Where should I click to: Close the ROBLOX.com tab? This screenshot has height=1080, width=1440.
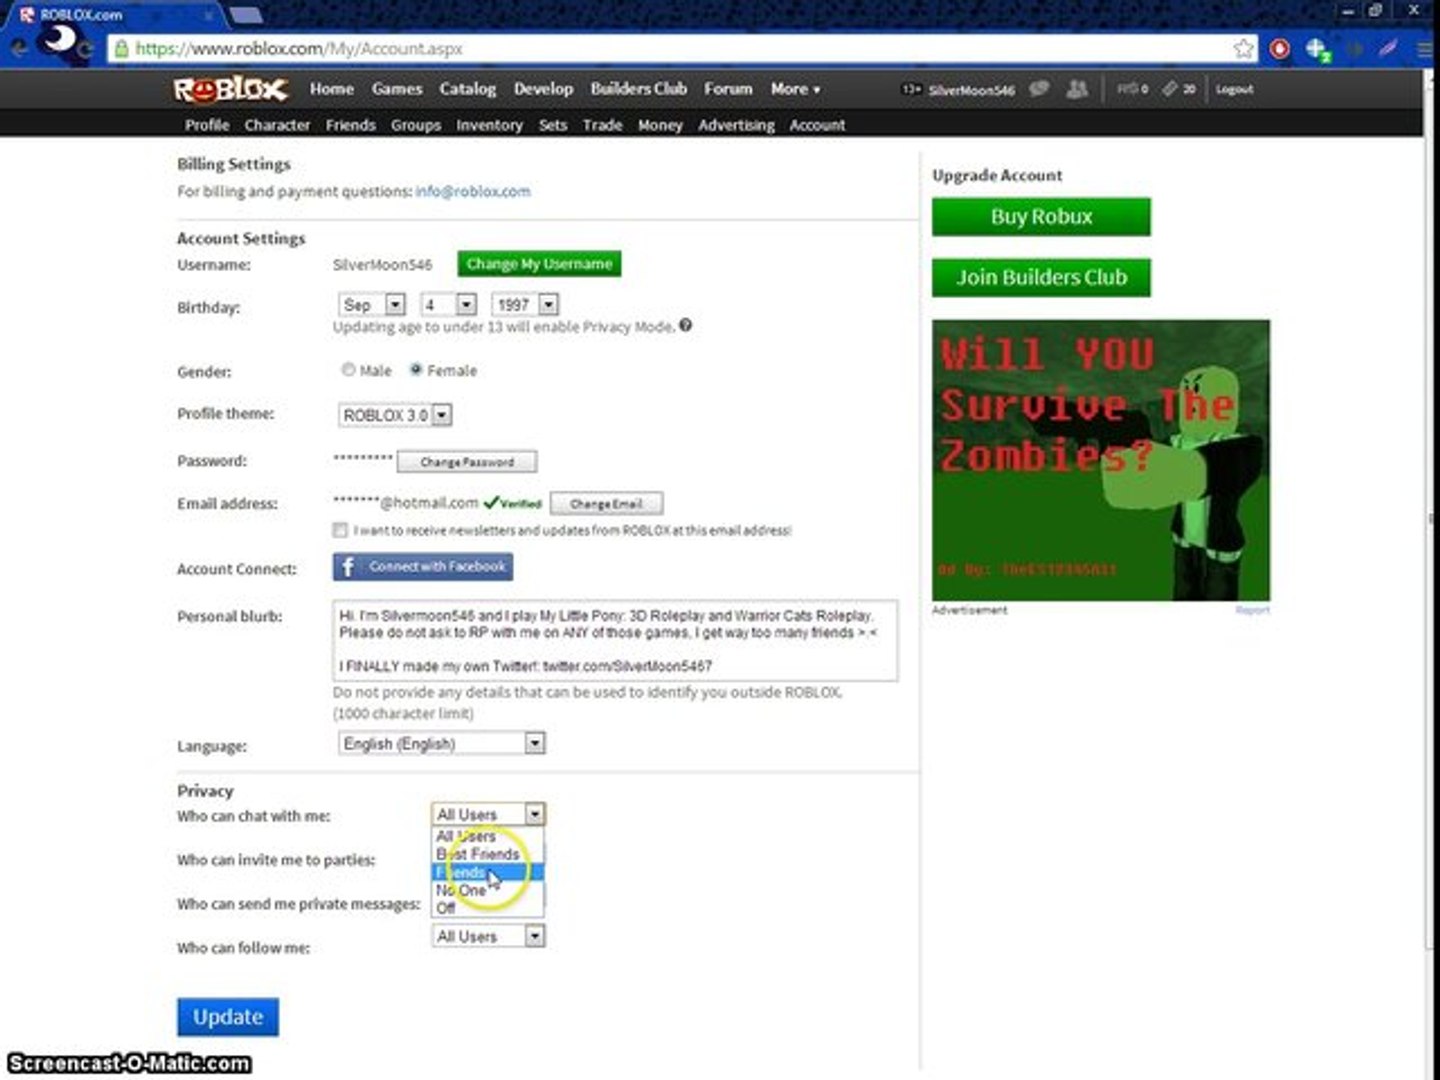[x=209, y=15]
